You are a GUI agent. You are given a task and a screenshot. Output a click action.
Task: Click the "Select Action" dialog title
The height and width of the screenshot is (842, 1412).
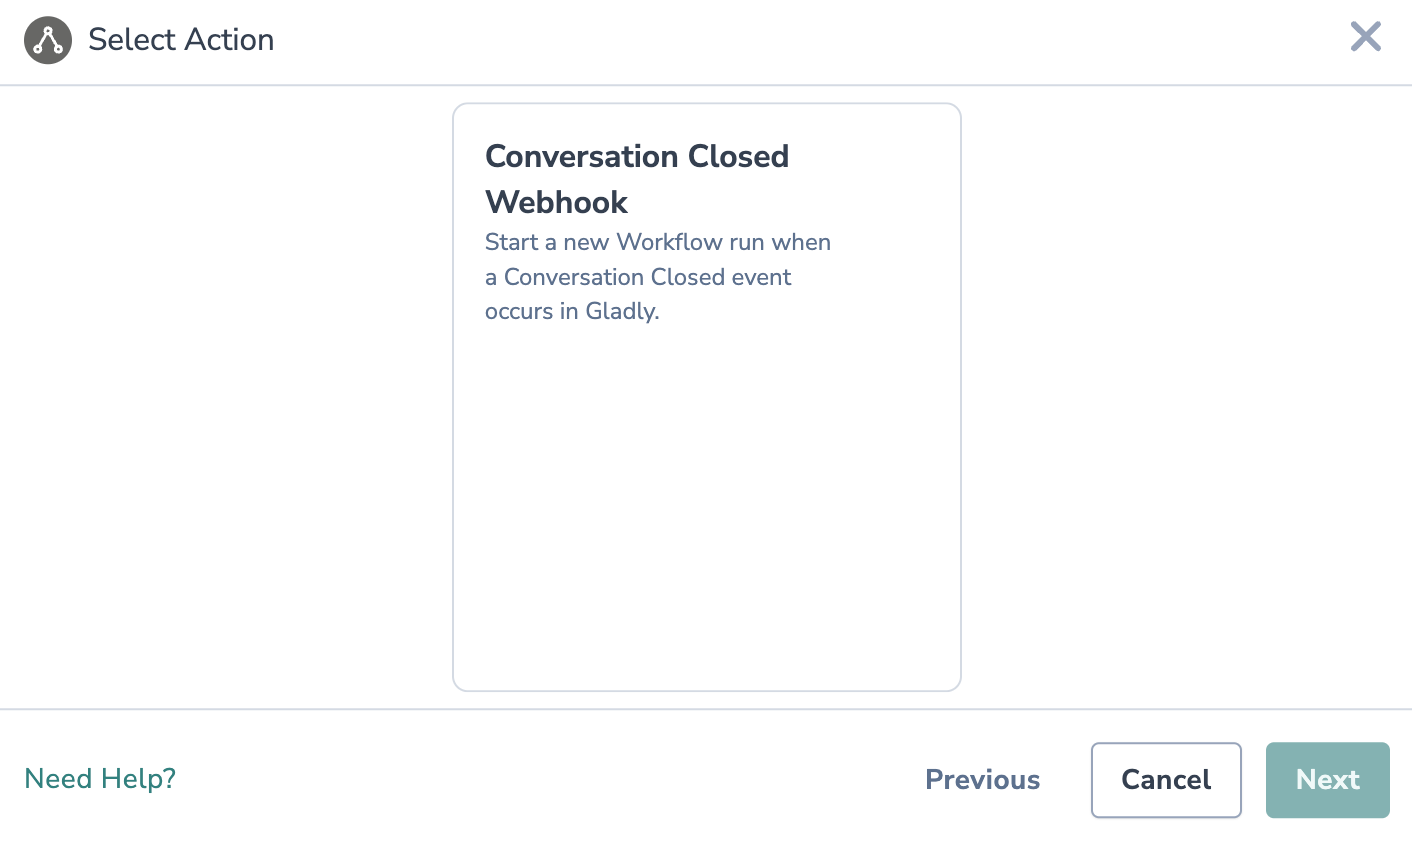coord(181,40)
